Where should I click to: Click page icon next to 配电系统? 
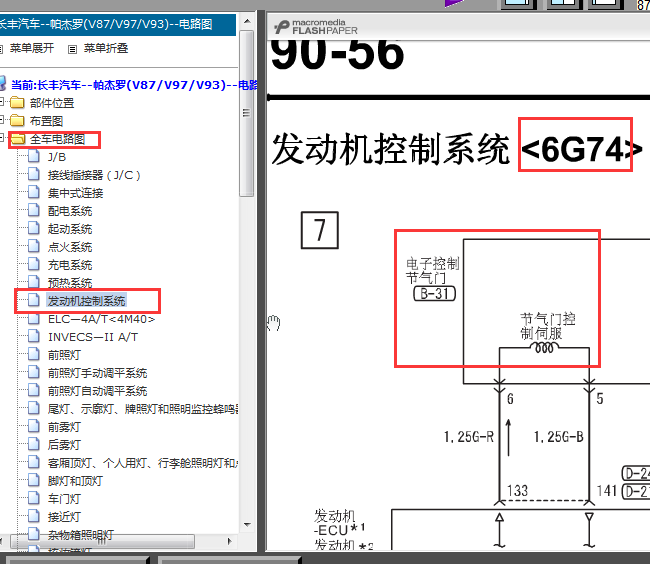34,210
